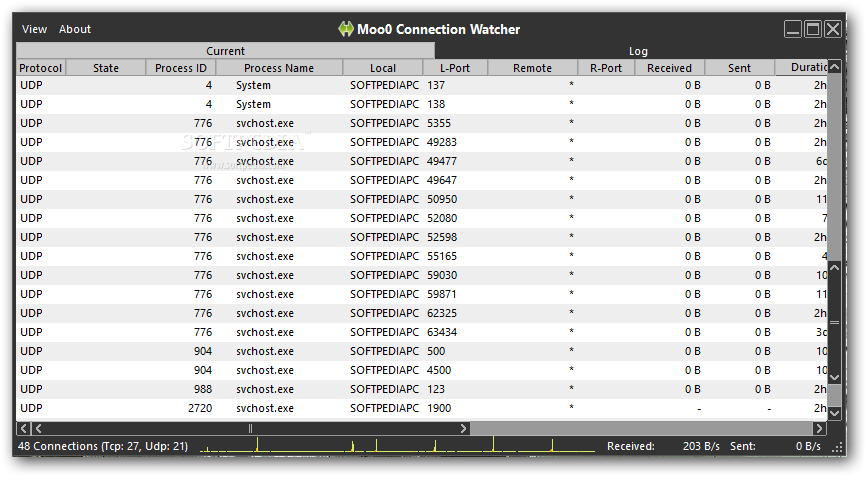Select svchost.exe row with port 49283
Screen dimensions: 867x477
click(422, 142)
